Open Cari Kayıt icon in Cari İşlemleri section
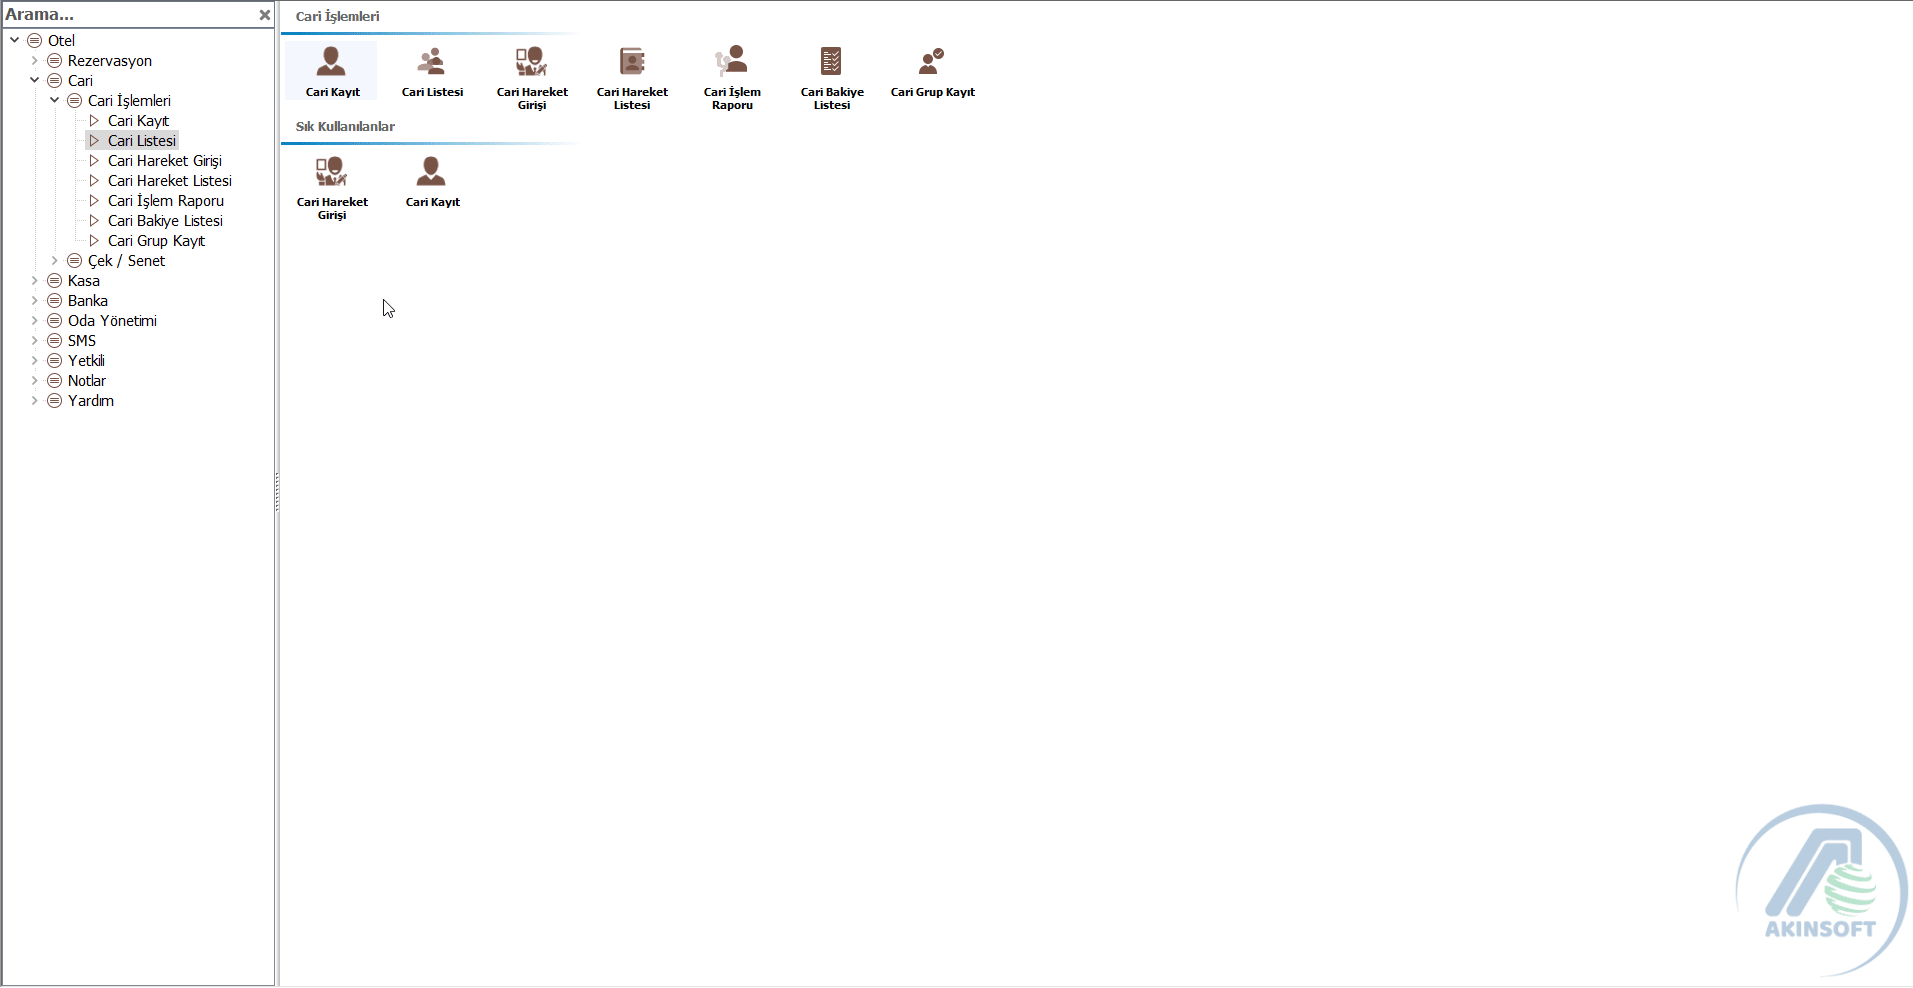The width and height of the screenshot is (1913, 988). point(331,71)
